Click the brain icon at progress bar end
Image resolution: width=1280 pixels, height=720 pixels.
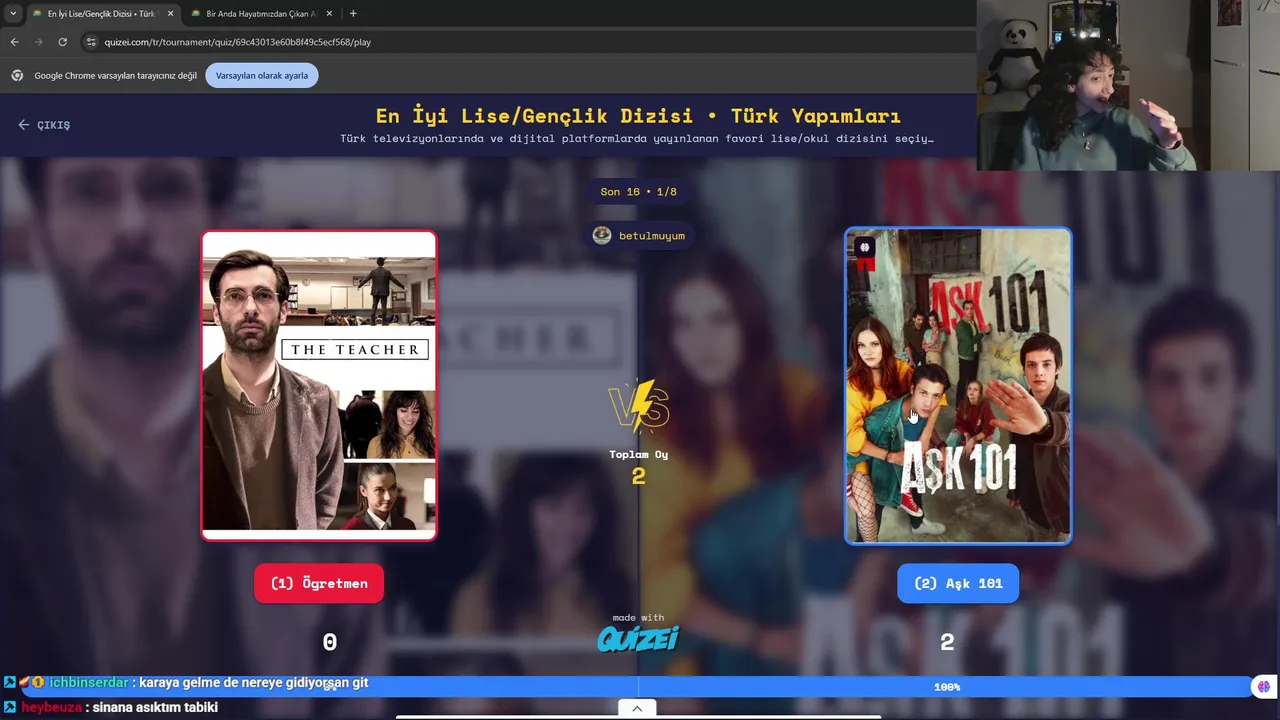1264,687
